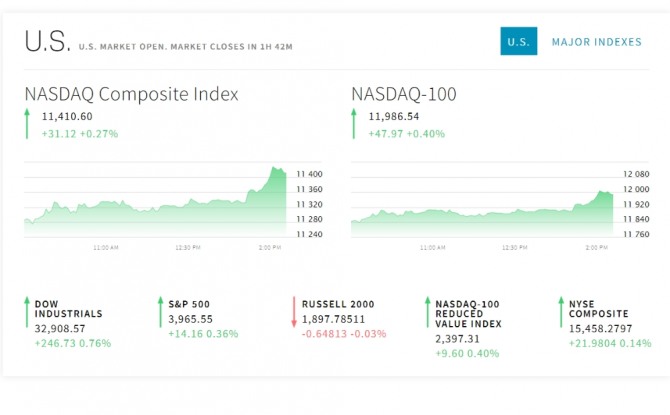Click the NYSE Composite up arrow icon
Viewport: 670px width, 415px height.
(x=561, y=318)
